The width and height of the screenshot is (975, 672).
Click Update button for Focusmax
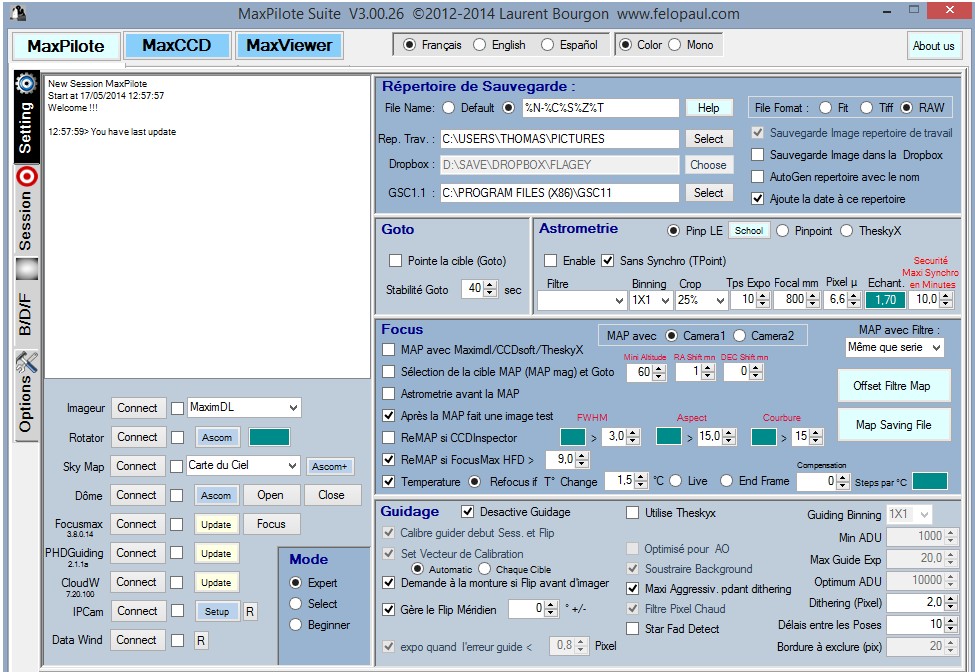[x=216, y=524]
